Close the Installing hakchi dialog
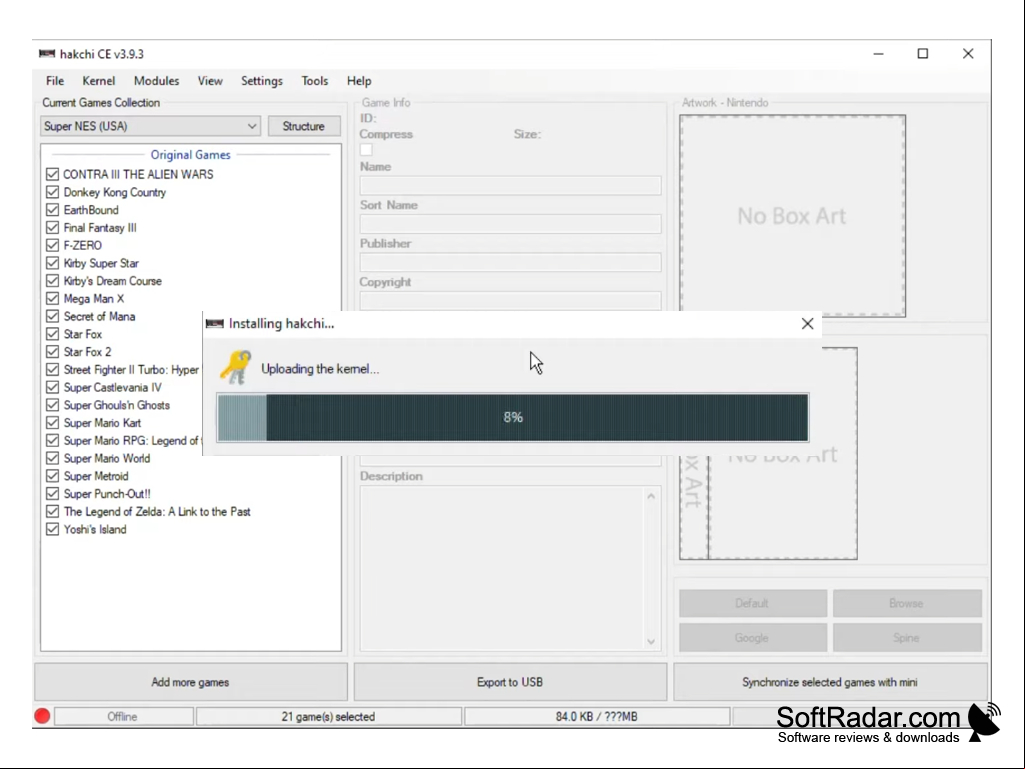 807,324
